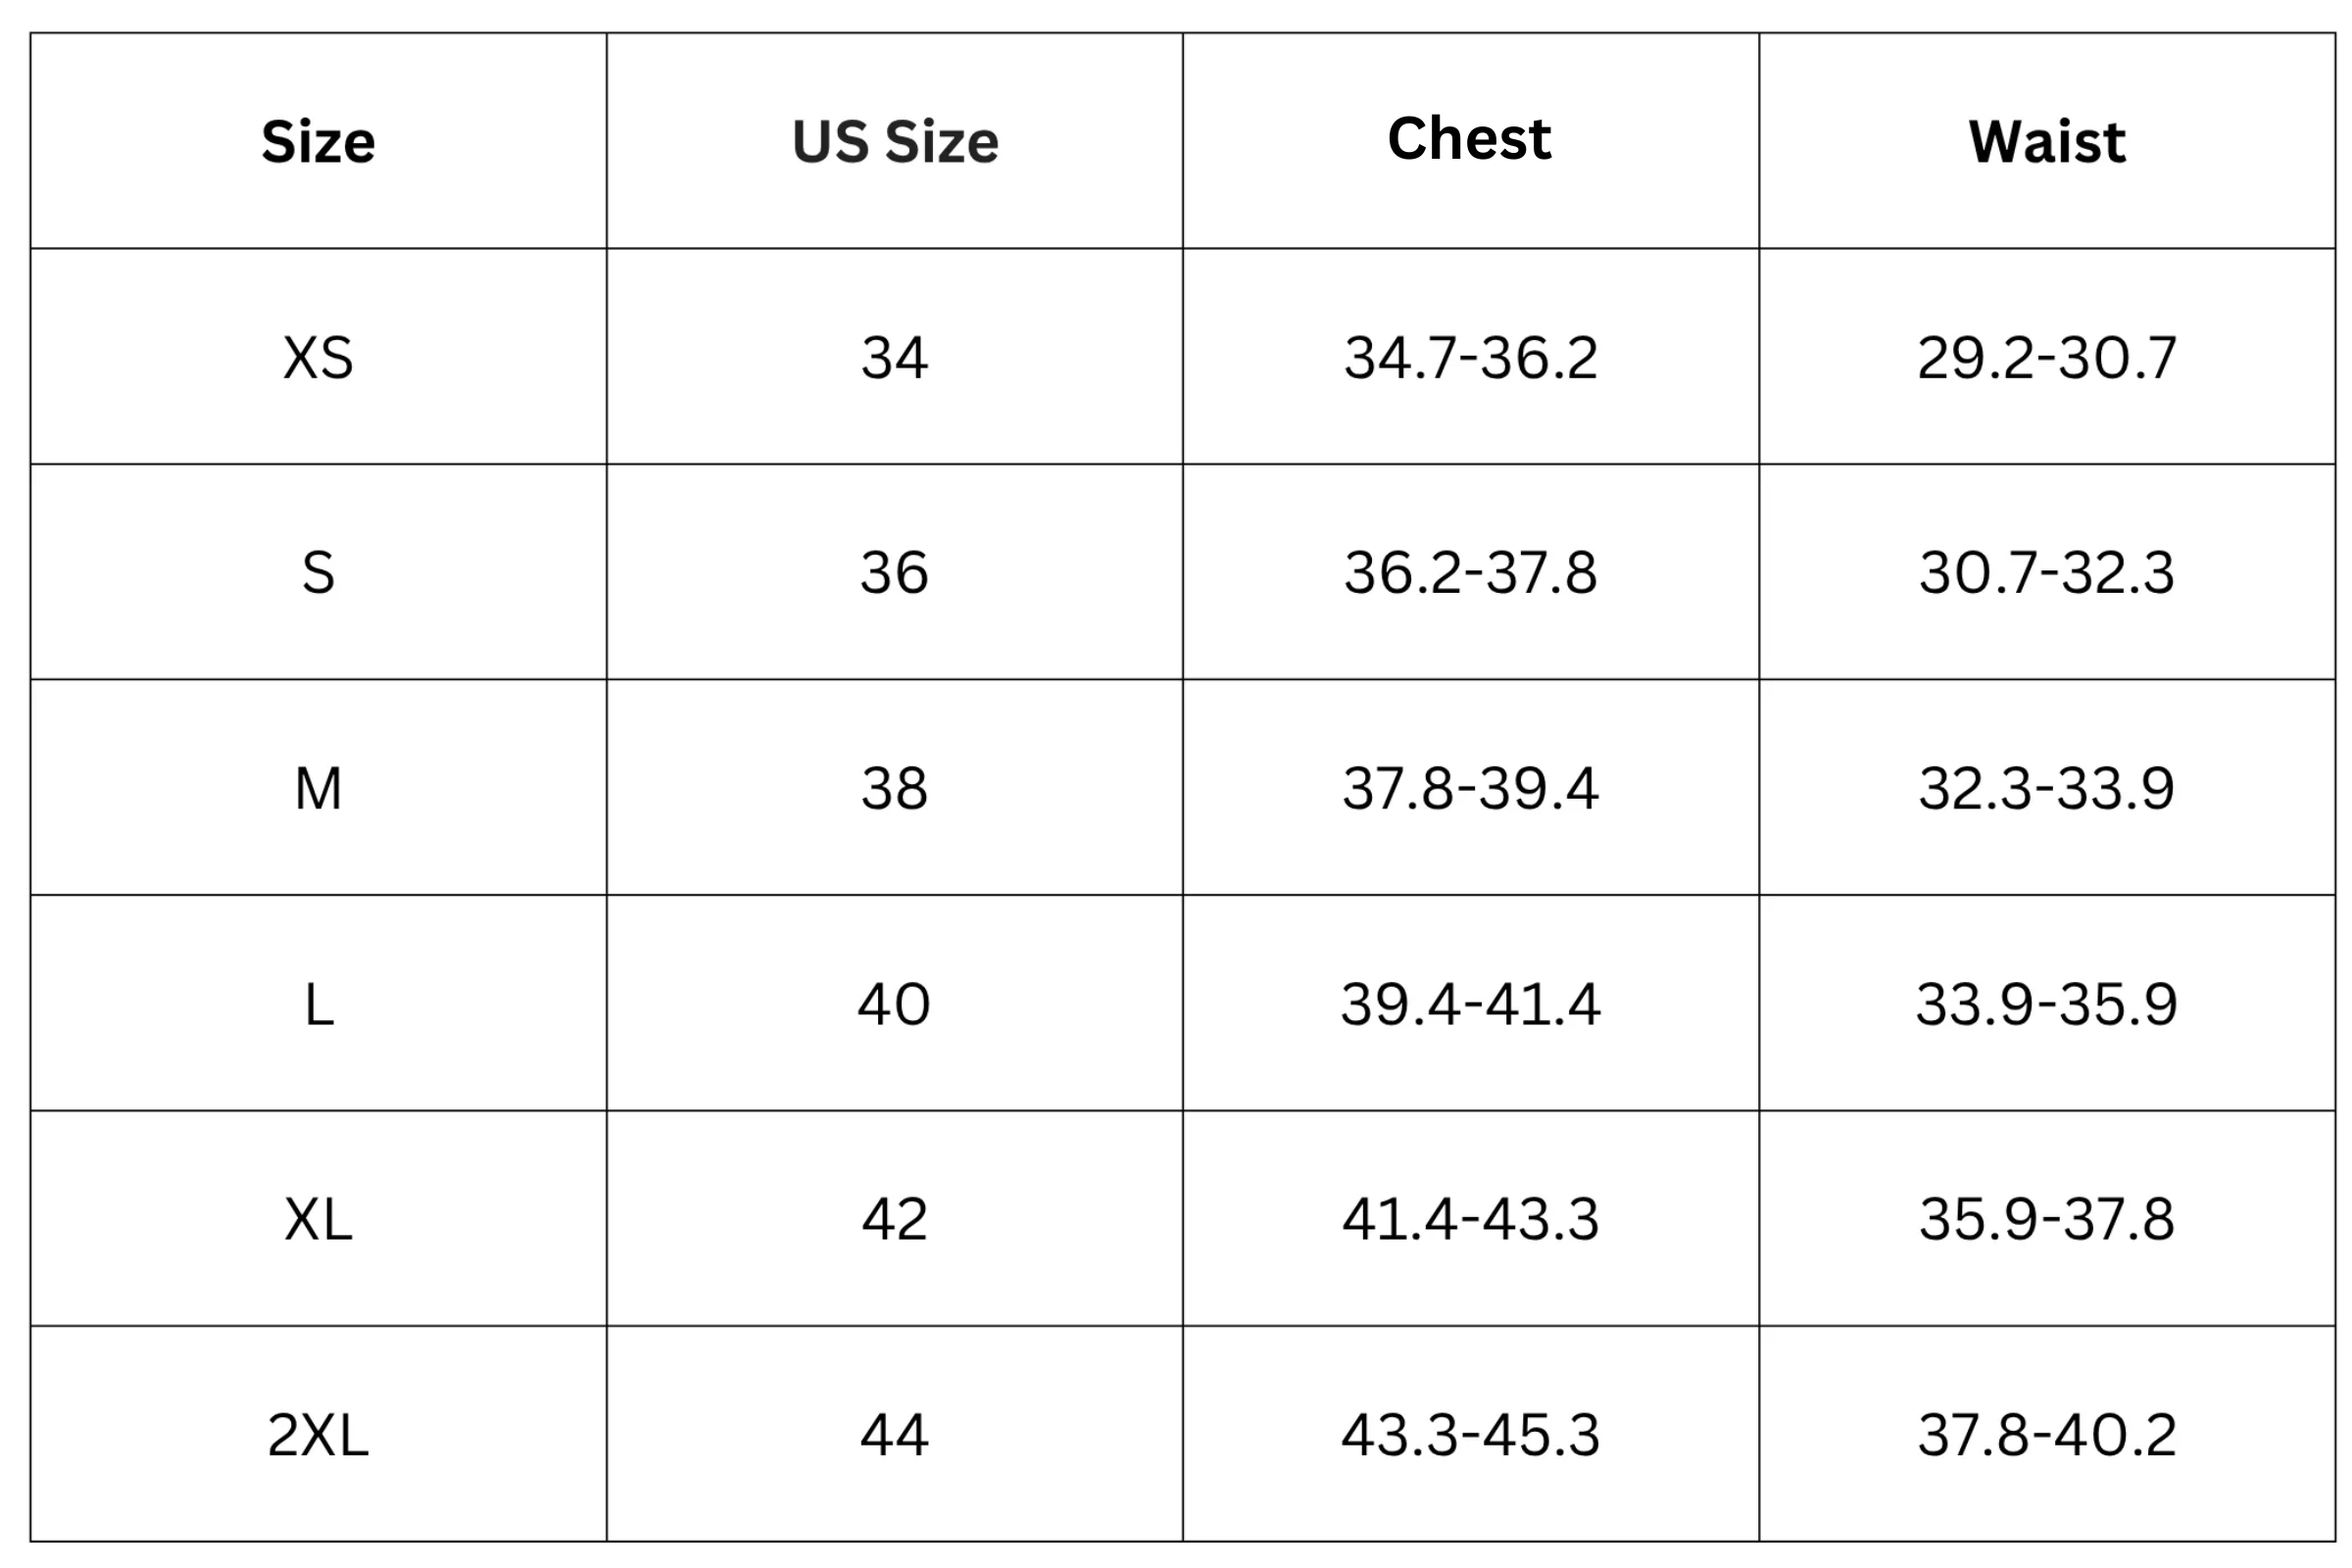2352x1568 pixels.
Task: Select the 2XL size cell
Action: point(318,1435)
